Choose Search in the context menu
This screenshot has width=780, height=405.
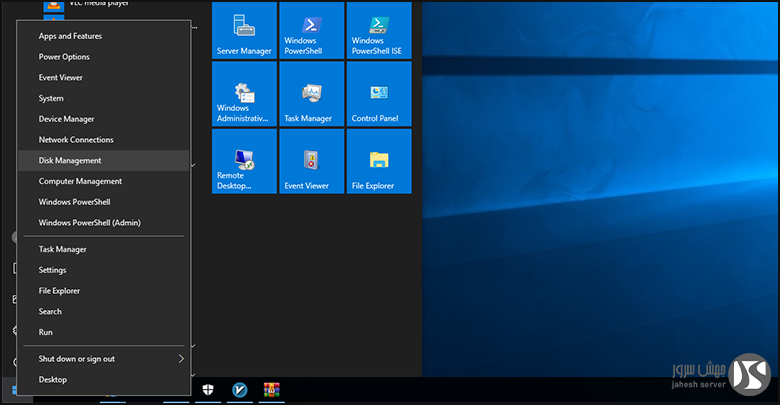[x=103, y=311]
